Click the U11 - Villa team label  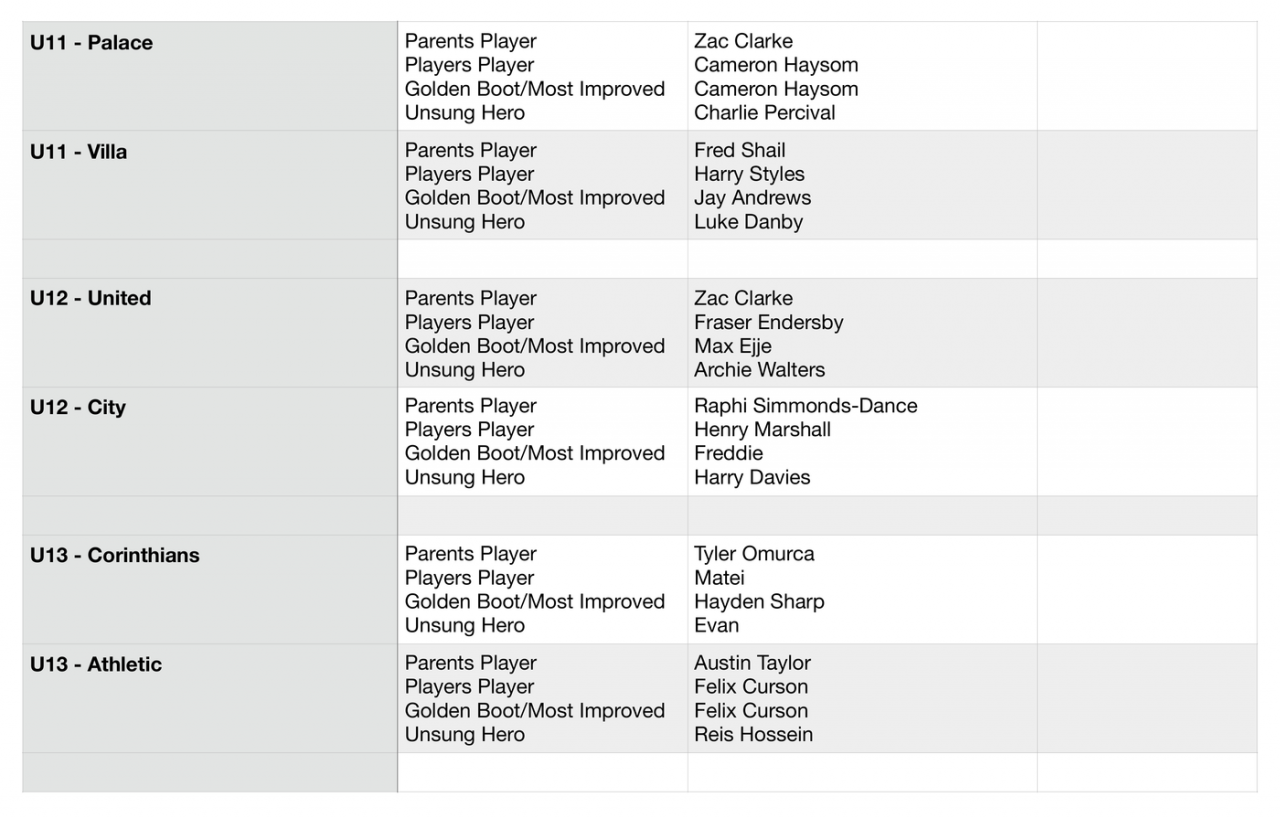pos(79,152)
